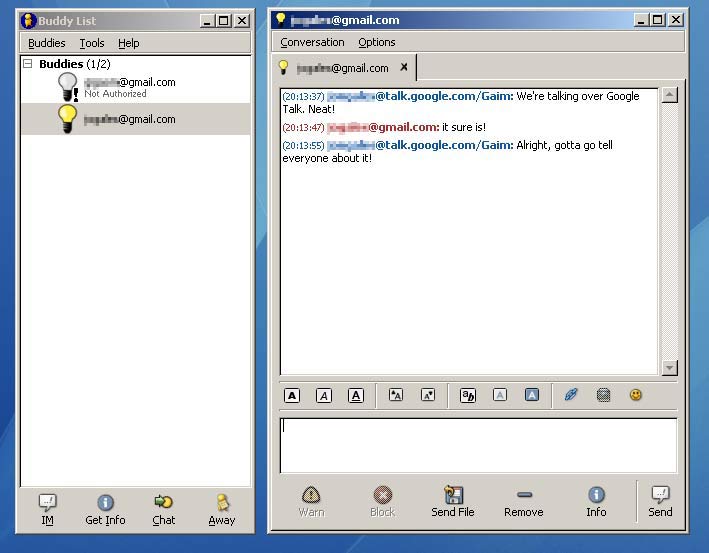Click the Buddy List title bar icon
This screenshot has width=709, height=553.
pos(28,21)
